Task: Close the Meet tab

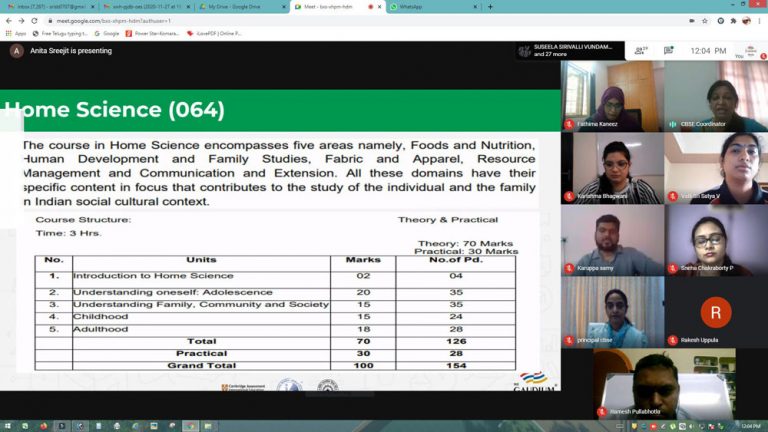Action: pyautogui.click(x=379, y=7)
